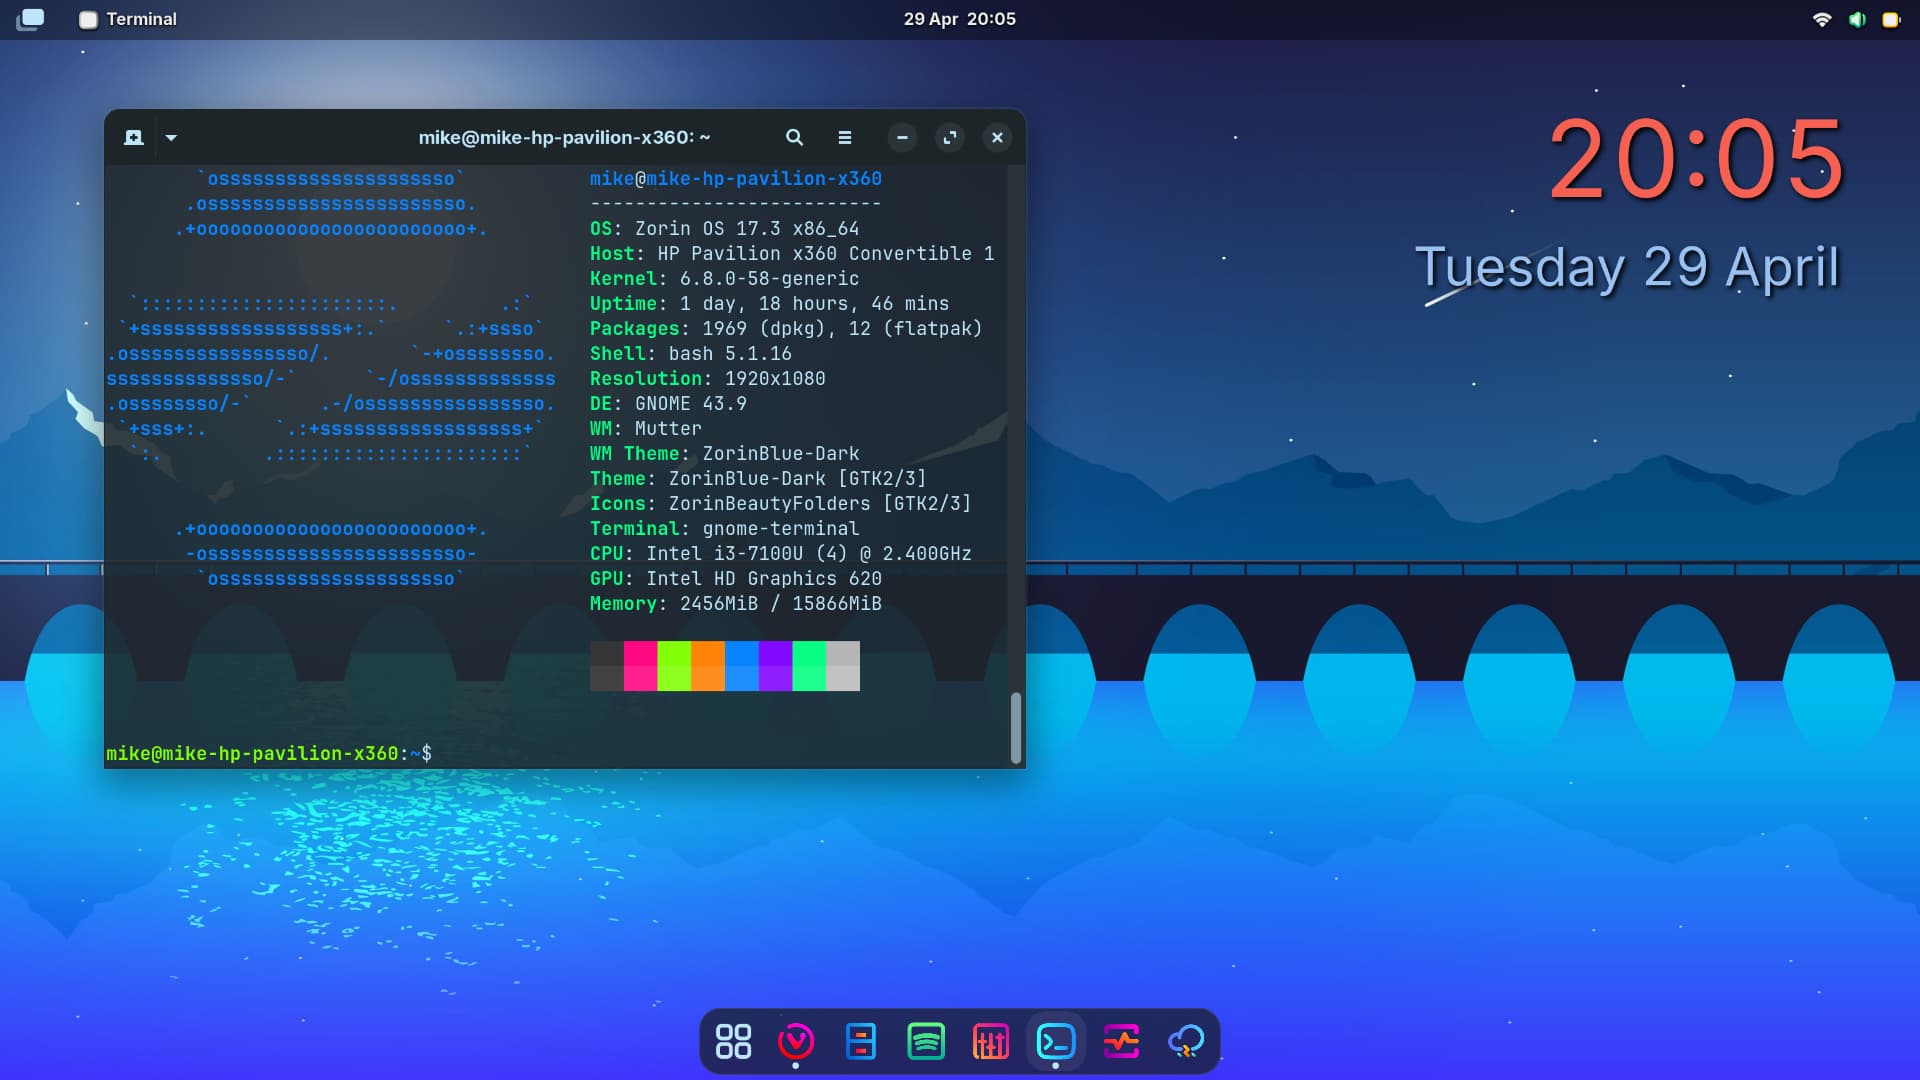Open the file manager dock icon
Viewport: 1920px width, 1080px height.
861,1041
